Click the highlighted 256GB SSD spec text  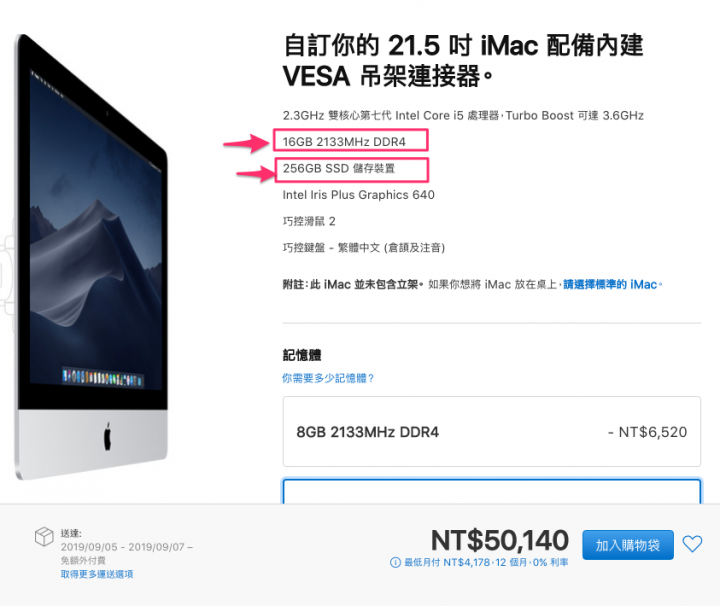tap(339, 168)
